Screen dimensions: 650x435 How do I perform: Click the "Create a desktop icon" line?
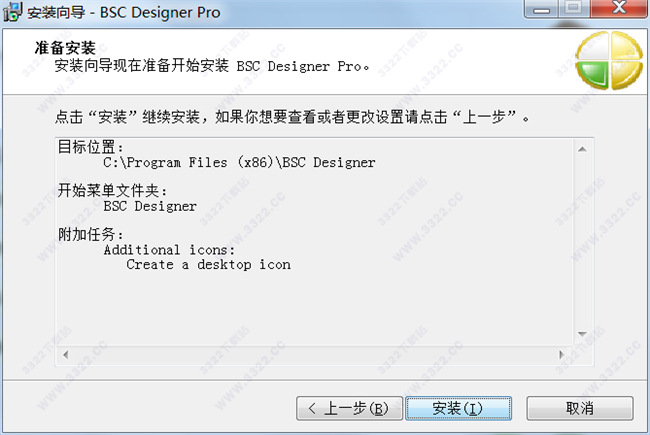pos(208,265)
